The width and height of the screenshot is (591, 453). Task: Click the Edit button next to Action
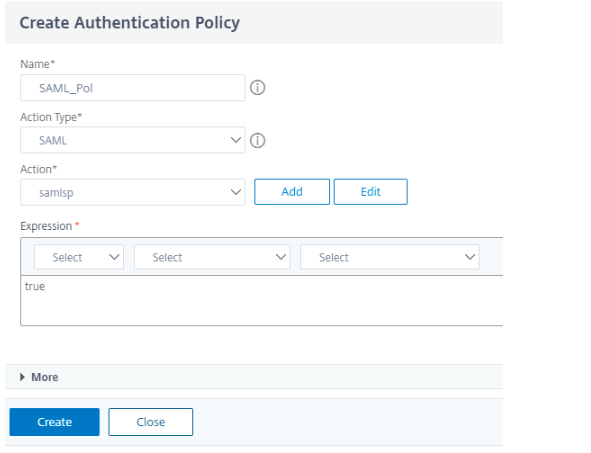click(371, 192)
